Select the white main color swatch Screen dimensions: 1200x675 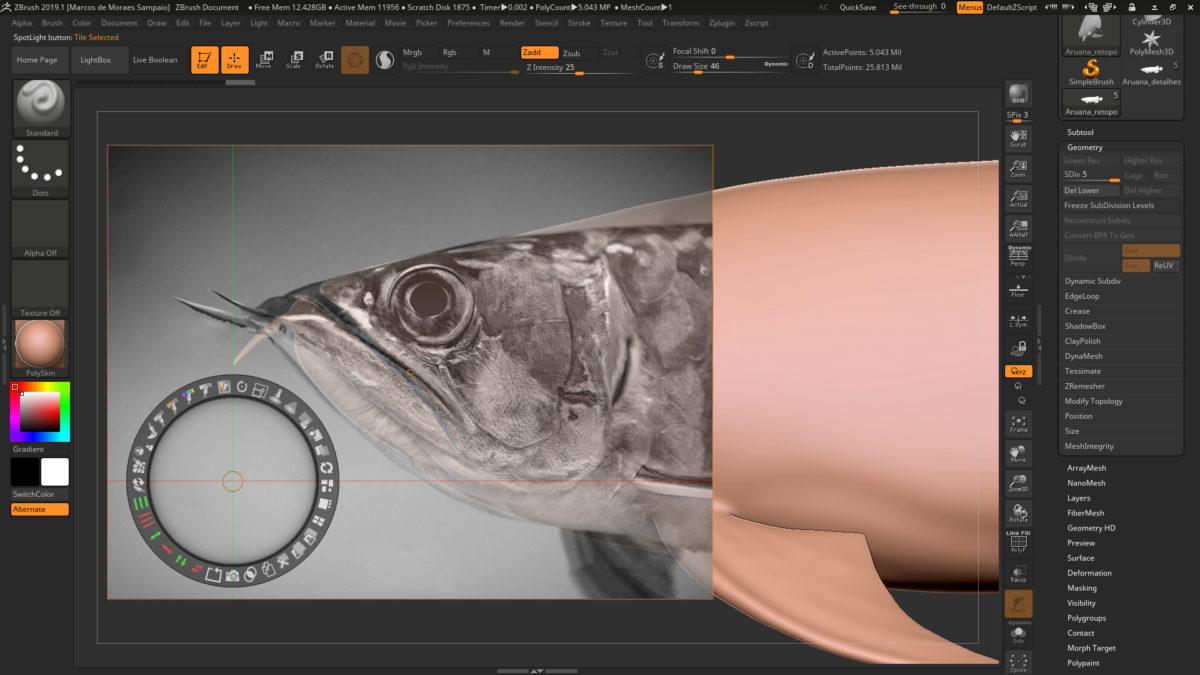(x=55, y=472)
